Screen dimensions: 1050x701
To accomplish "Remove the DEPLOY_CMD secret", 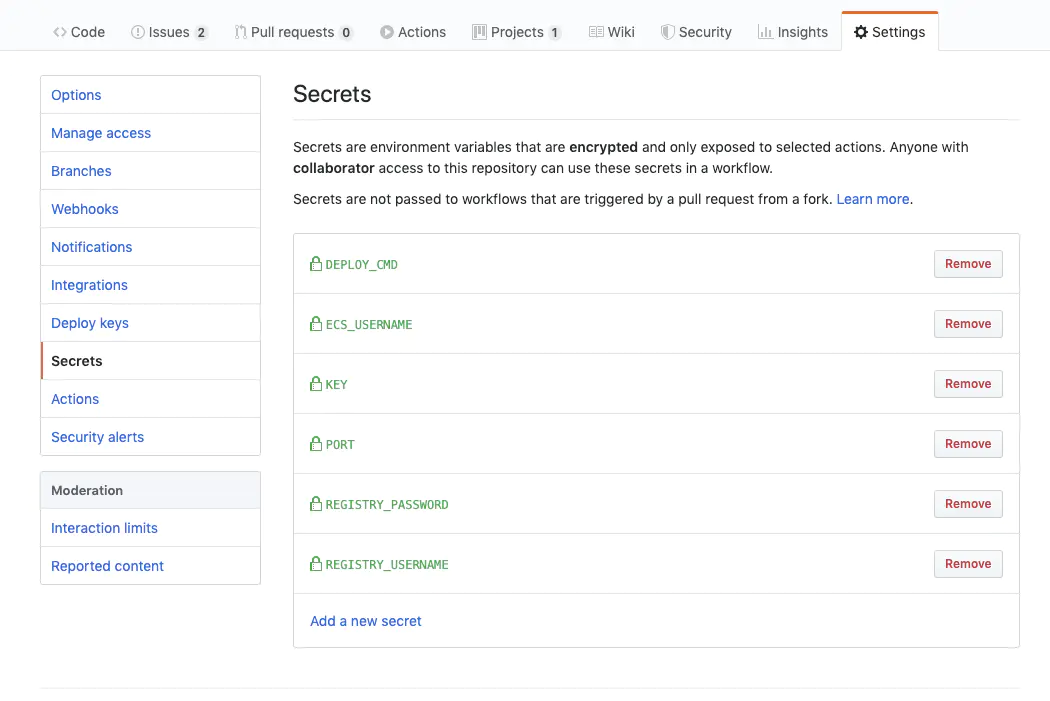I will coord(968,264).
